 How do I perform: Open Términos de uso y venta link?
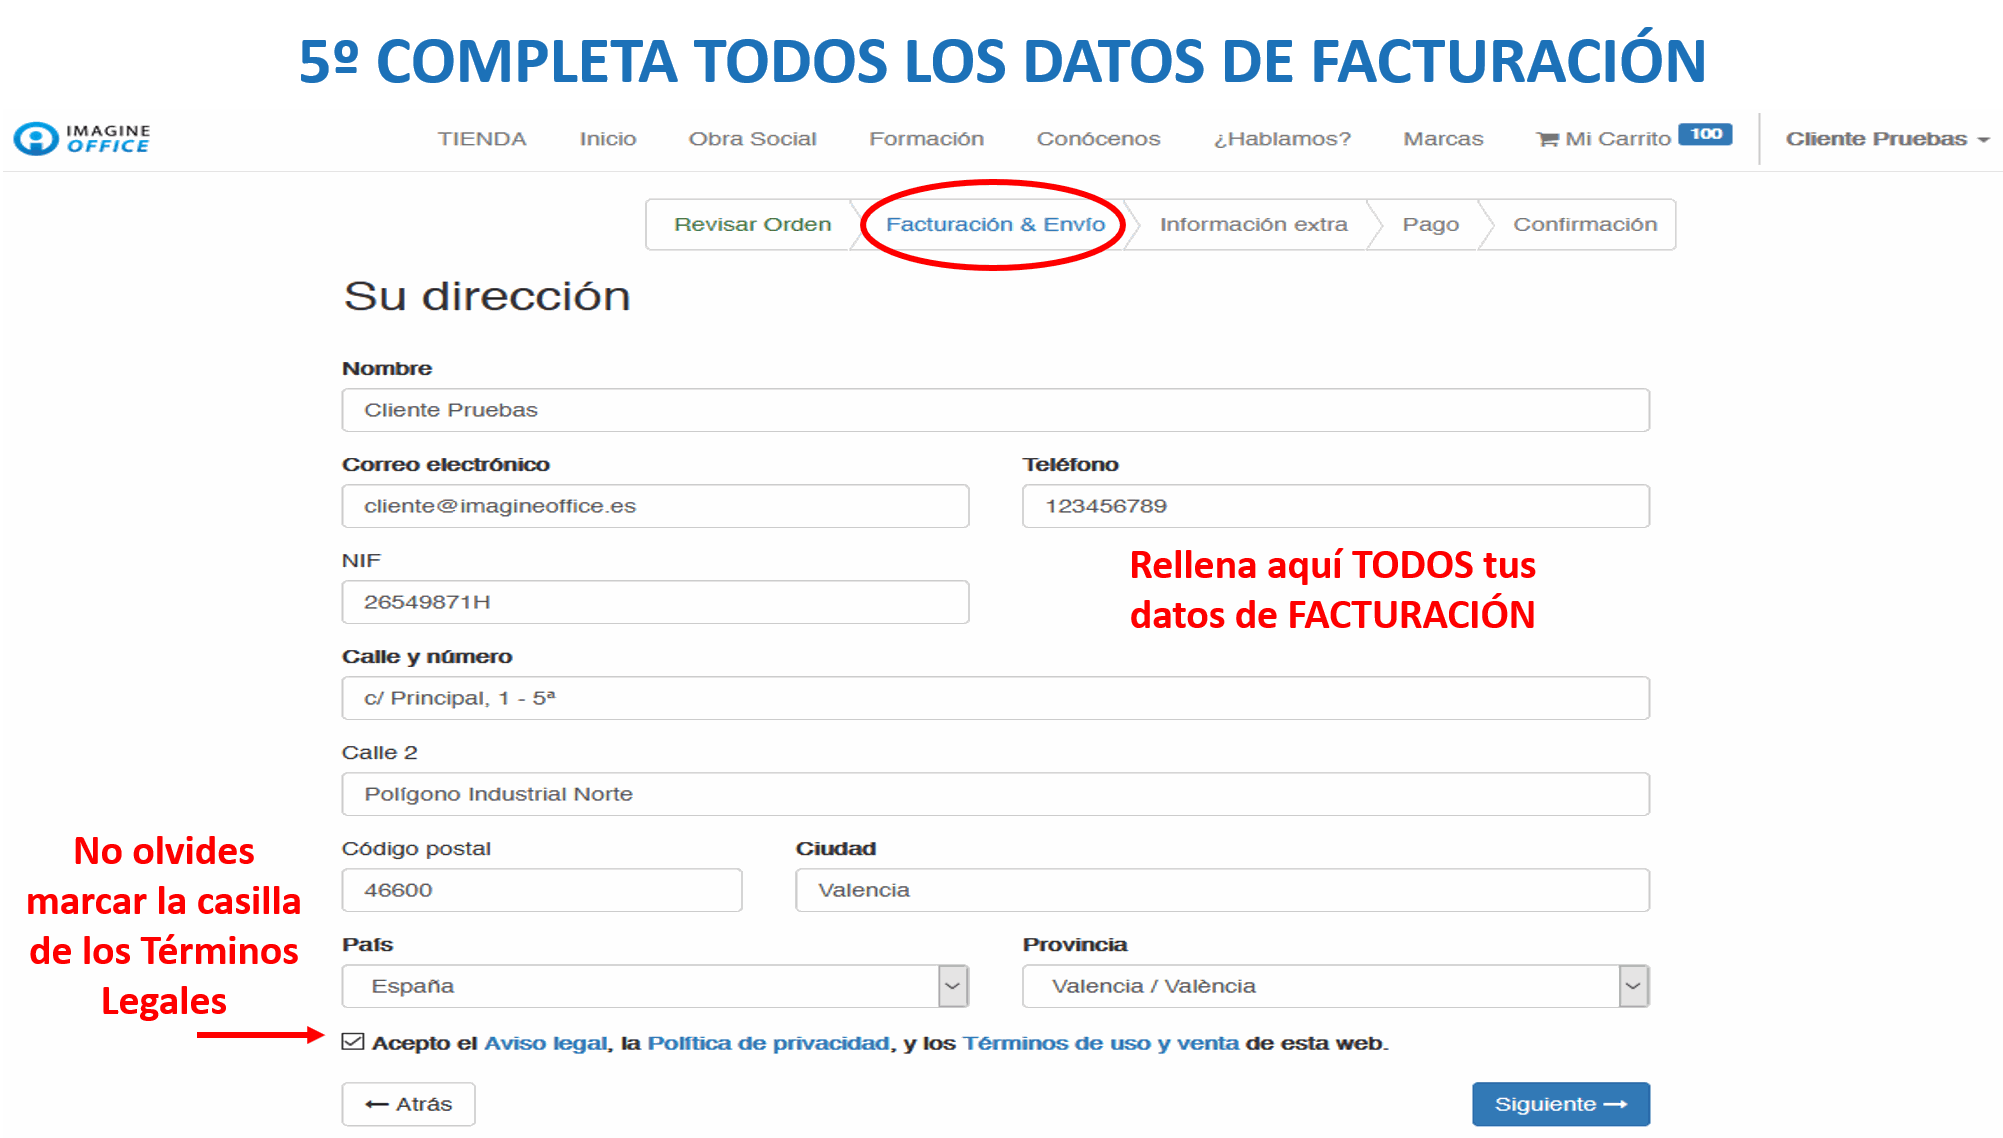(x=1100, y=1043)
